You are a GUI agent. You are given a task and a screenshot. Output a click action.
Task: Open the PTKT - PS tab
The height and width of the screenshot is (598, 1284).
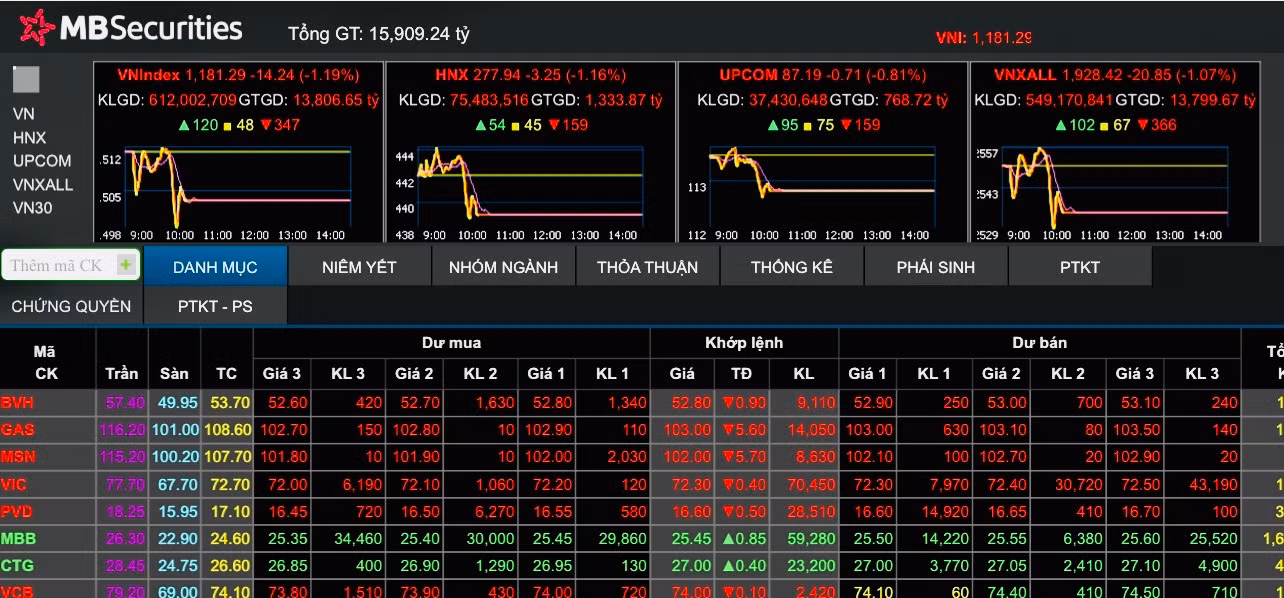click(x=215, y=306)
